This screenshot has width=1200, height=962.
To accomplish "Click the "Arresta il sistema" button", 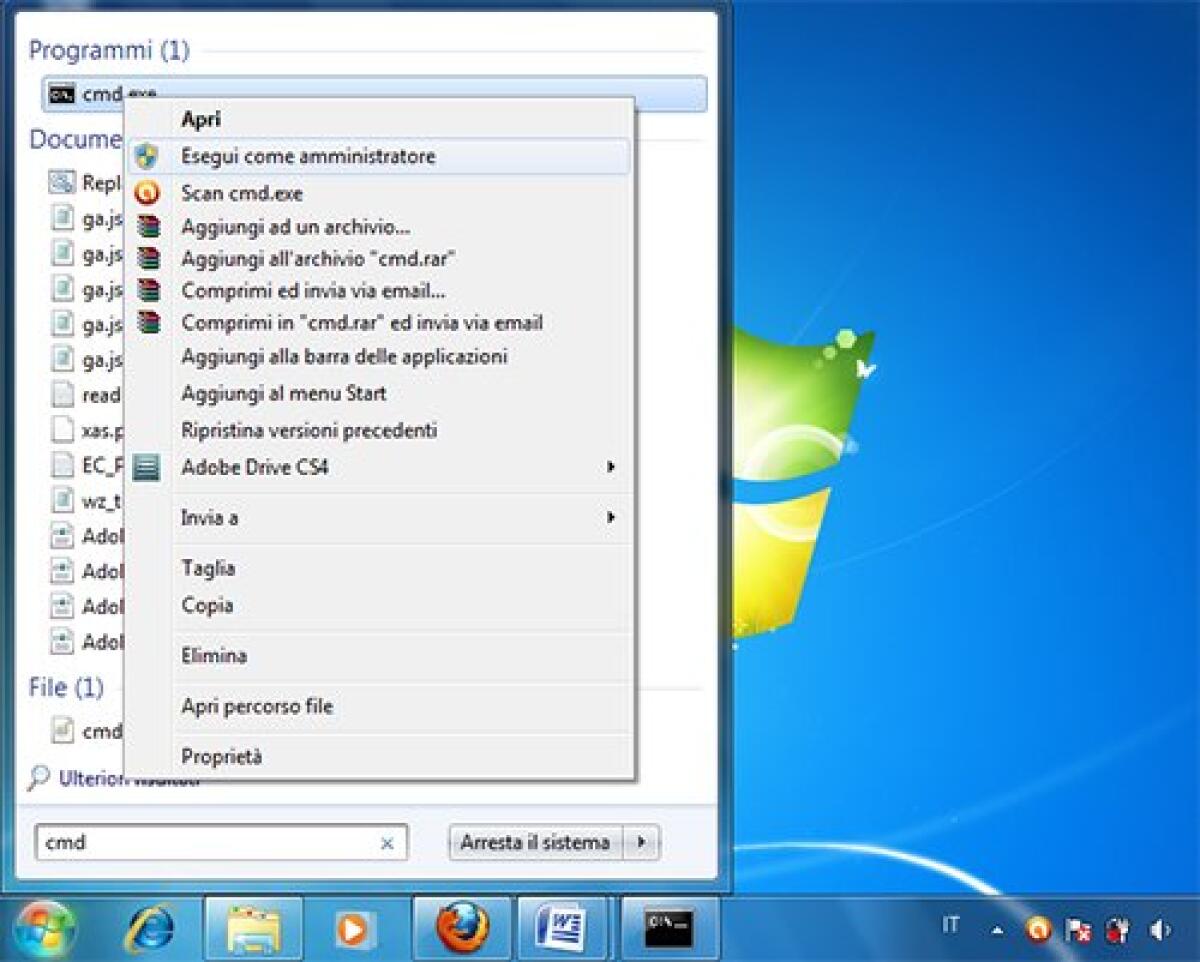I will pos(534,842).
